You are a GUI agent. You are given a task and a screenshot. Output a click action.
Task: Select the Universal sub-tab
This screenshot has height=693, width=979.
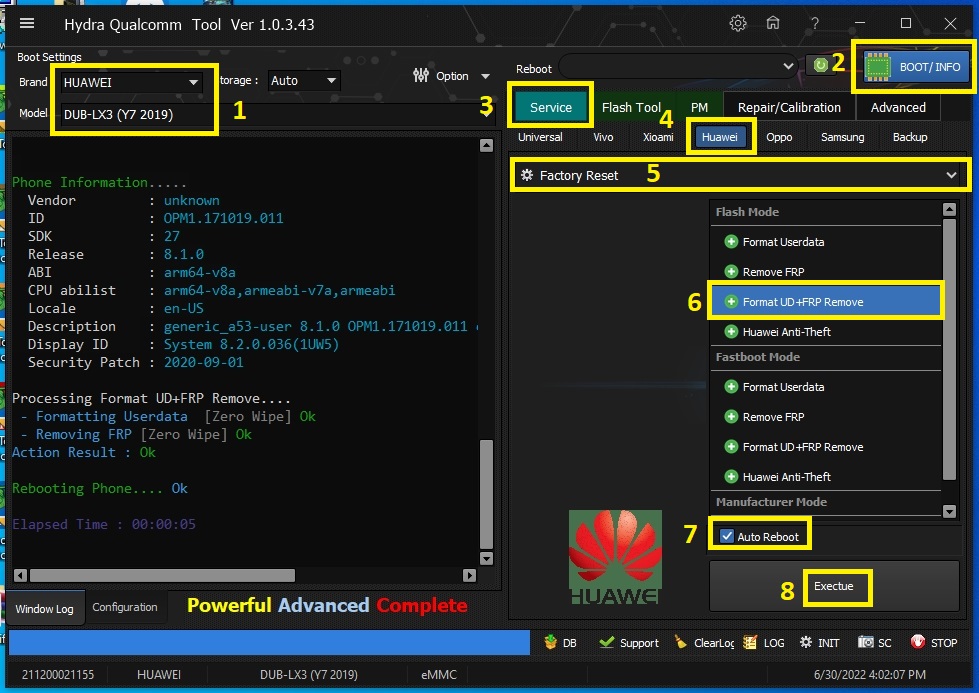(x=540, y=137)
